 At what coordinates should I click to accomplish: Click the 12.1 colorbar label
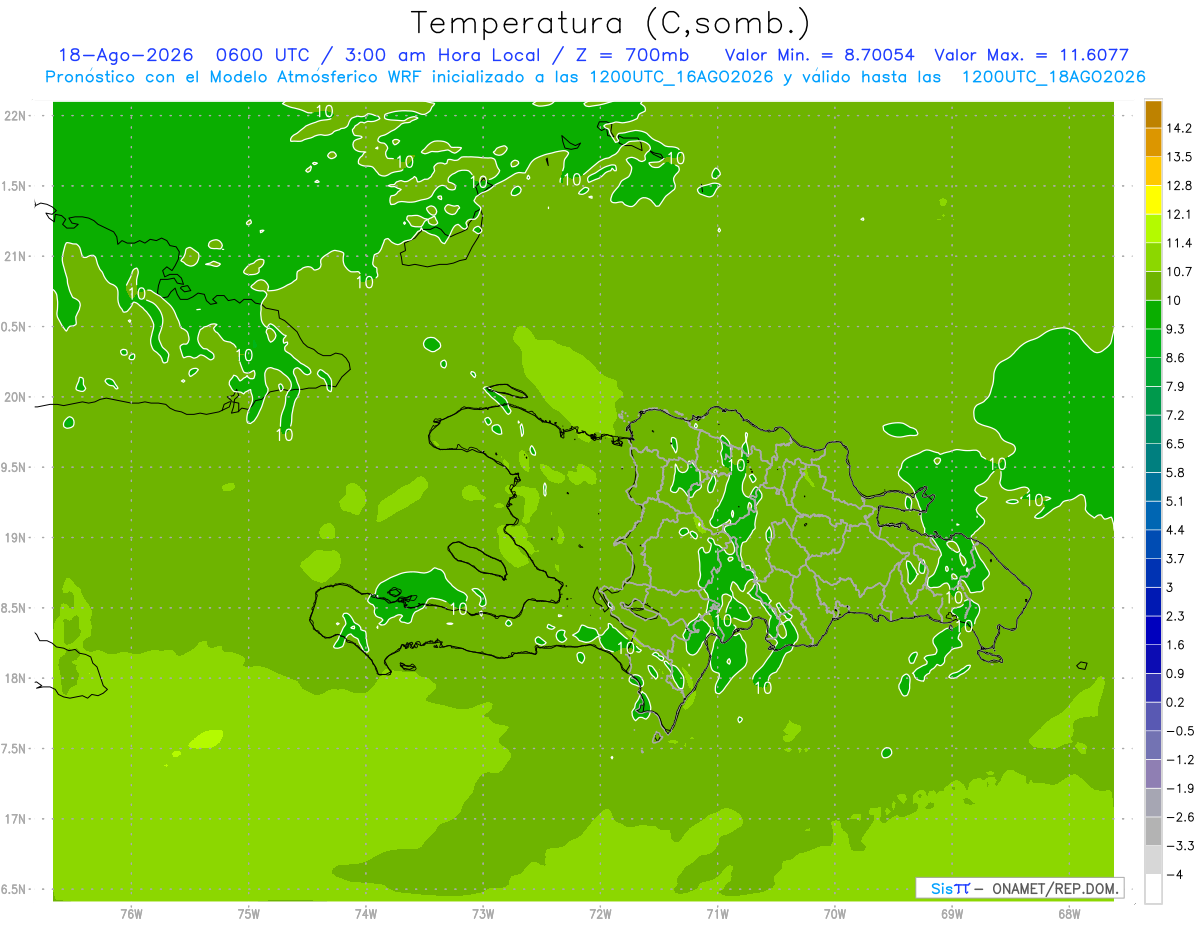[1178, 214]
